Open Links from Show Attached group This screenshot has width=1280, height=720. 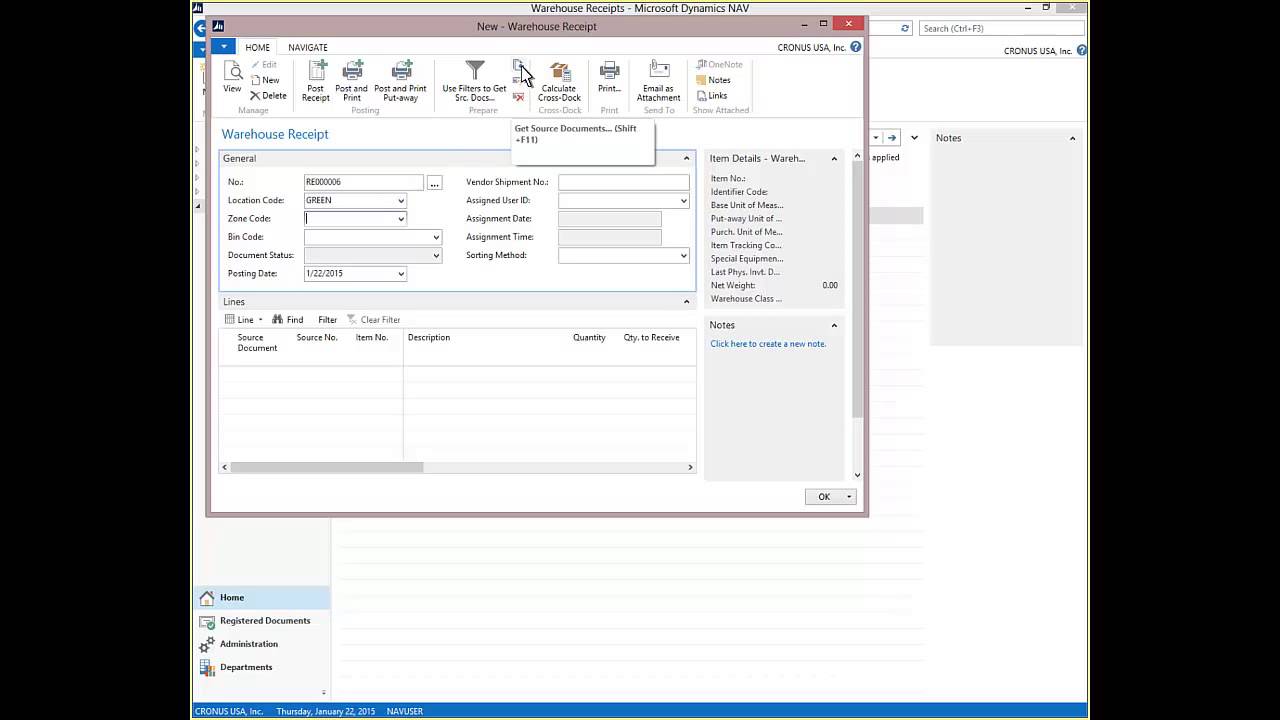pos(712,96)
